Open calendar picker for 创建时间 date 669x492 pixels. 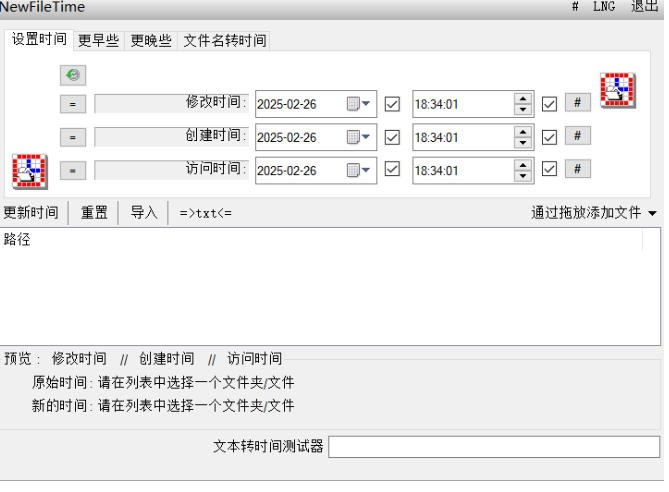358,137
